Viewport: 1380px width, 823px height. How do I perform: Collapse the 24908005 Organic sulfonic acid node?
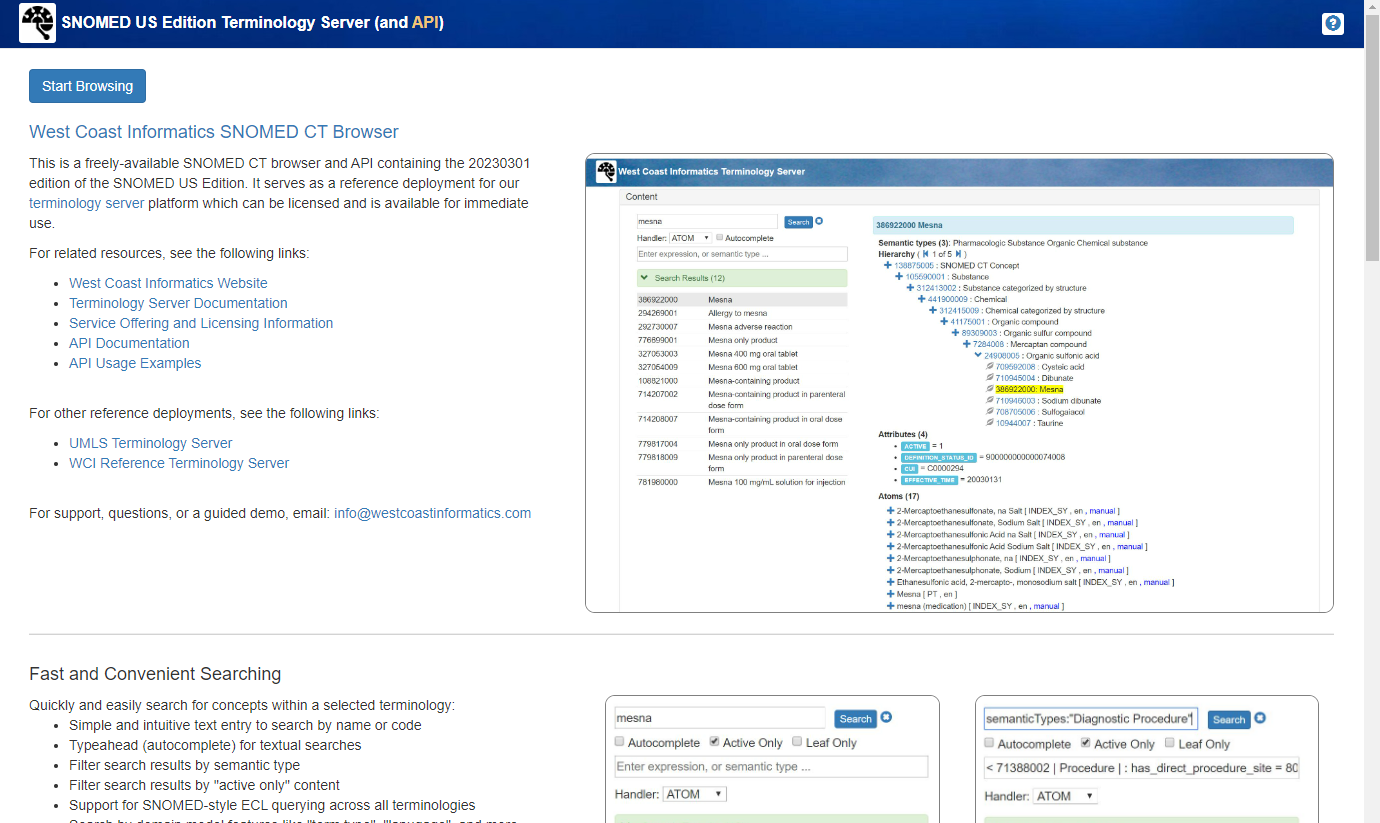(x=978, y=355)
